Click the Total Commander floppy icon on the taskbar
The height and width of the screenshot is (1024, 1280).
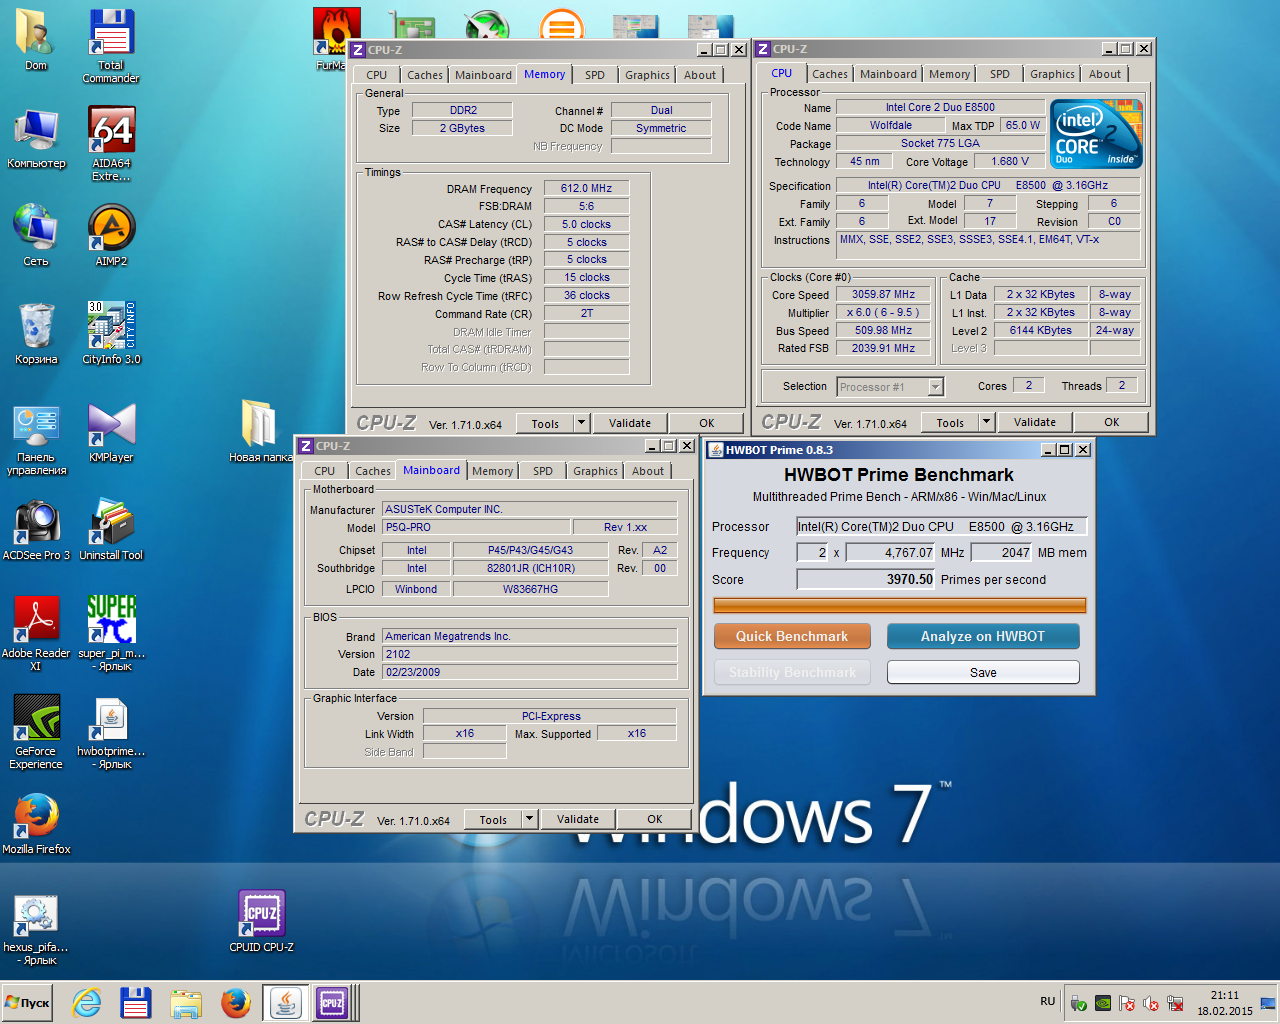click(136, 1002)
